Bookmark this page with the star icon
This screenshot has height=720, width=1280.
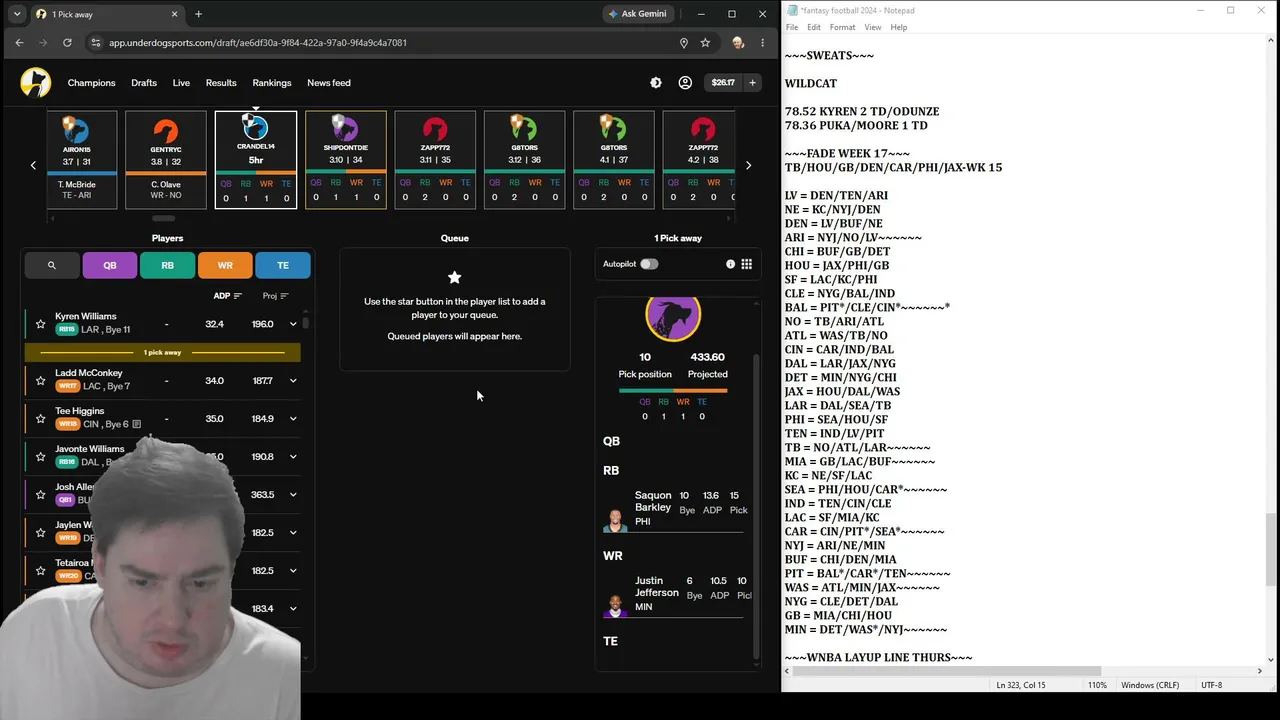(x=705, y=43)
